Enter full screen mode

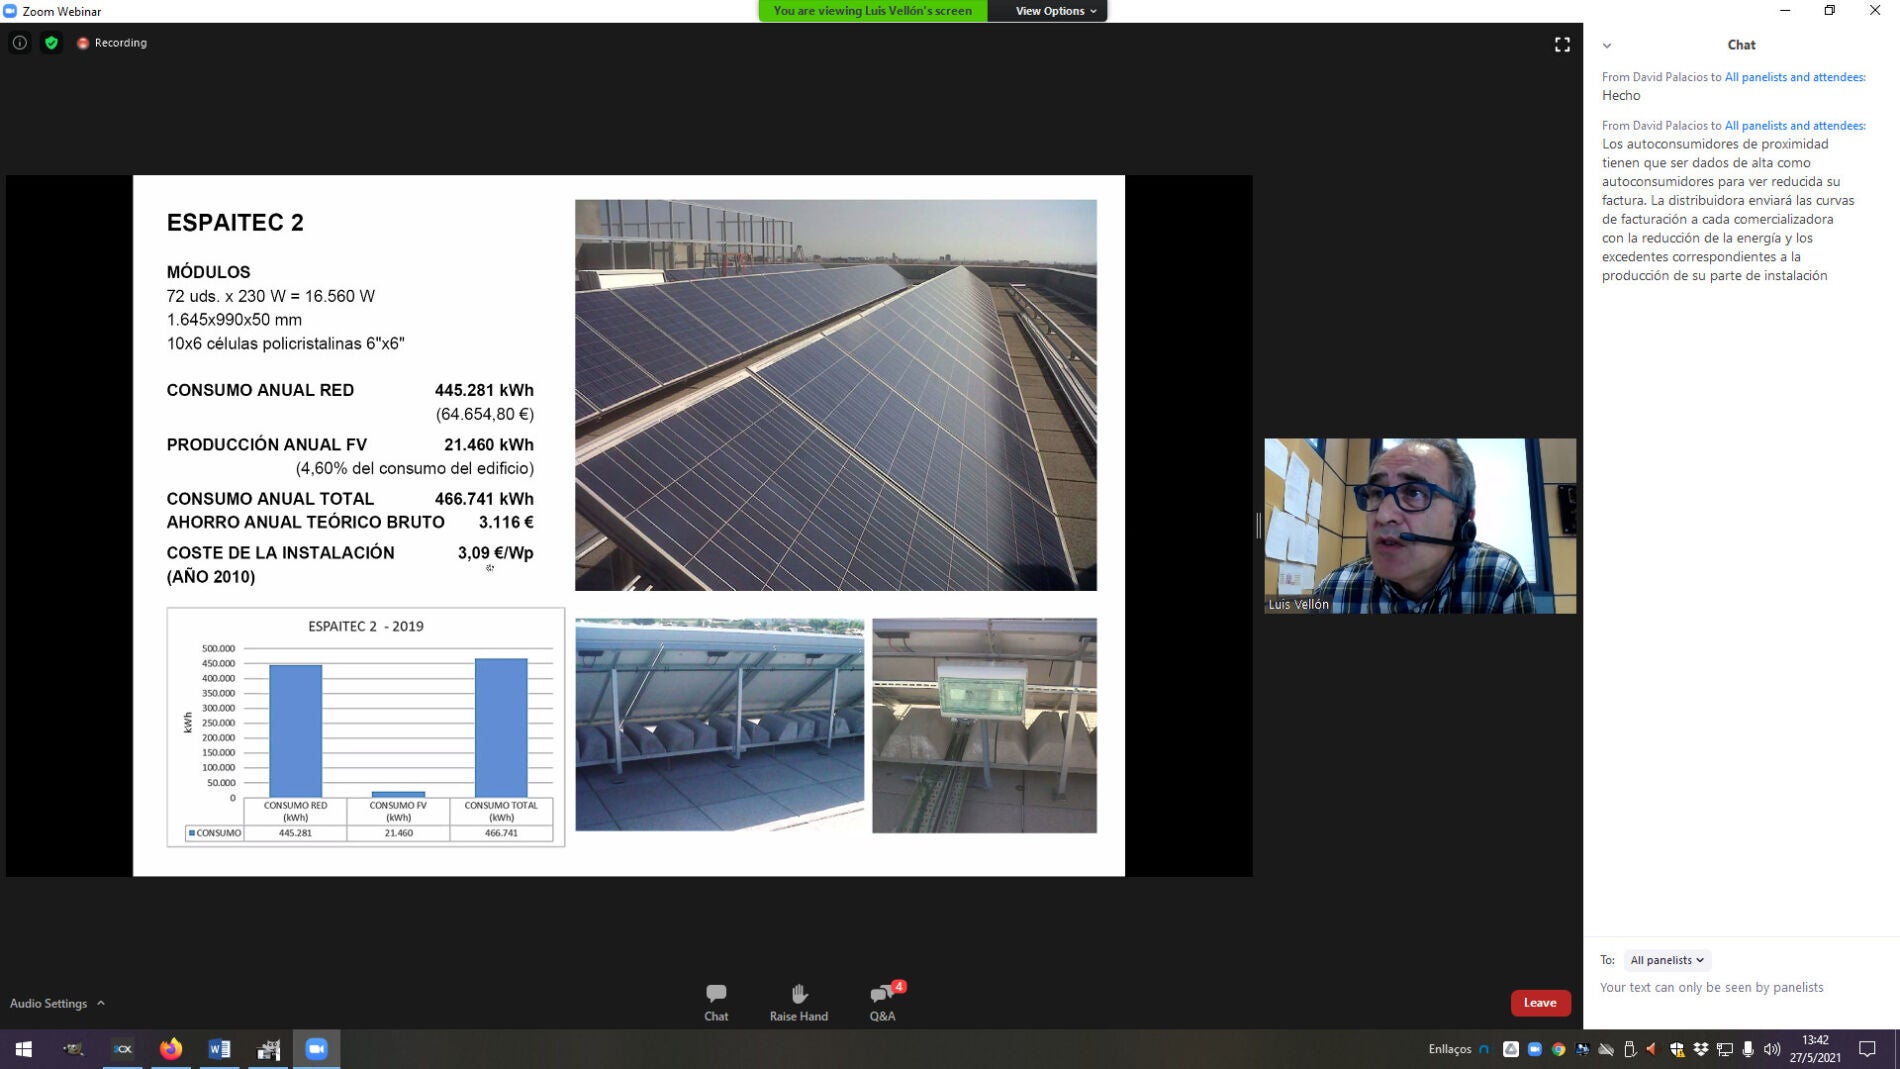[x=1562, y=45]
